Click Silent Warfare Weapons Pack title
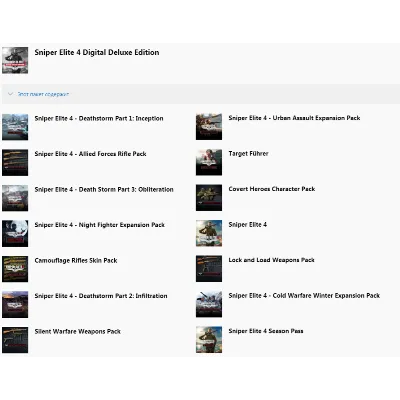This screenshot has width=400, height=400. [x=78, y=331]
